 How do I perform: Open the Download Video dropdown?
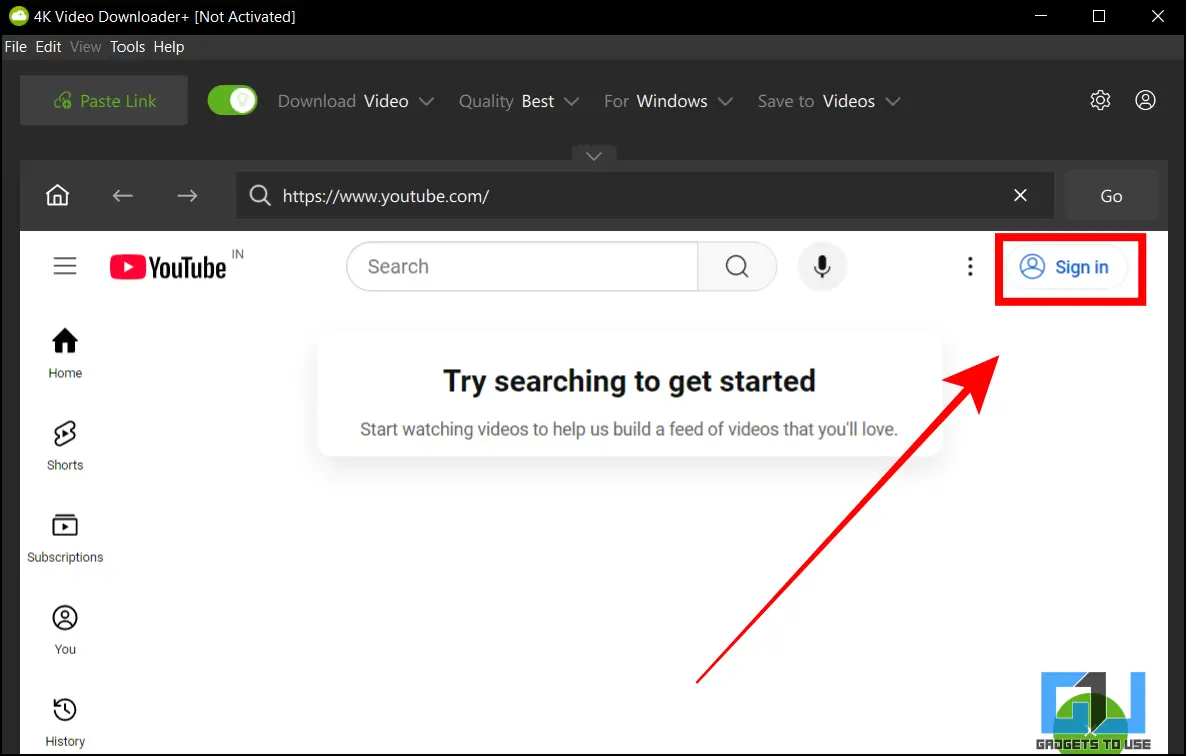(x=355, y=101)
